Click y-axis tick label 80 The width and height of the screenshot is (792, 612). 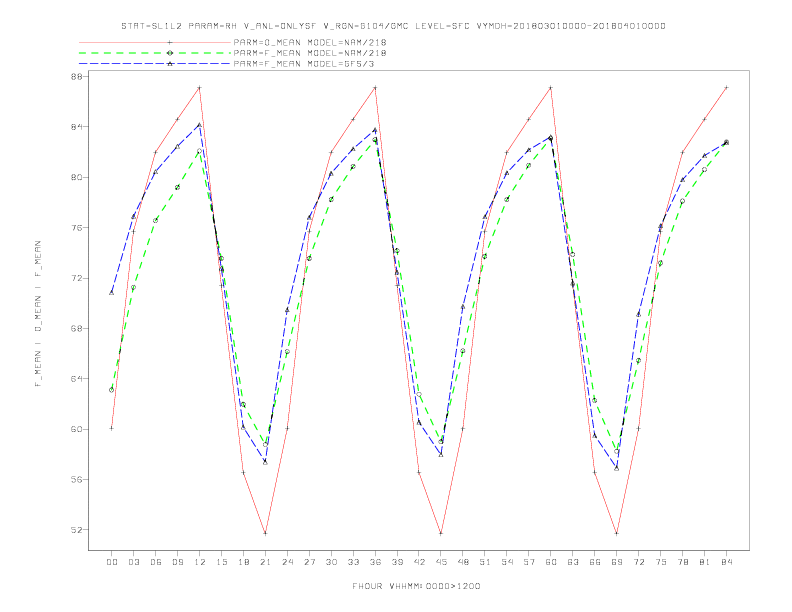(x=79, y=177)
